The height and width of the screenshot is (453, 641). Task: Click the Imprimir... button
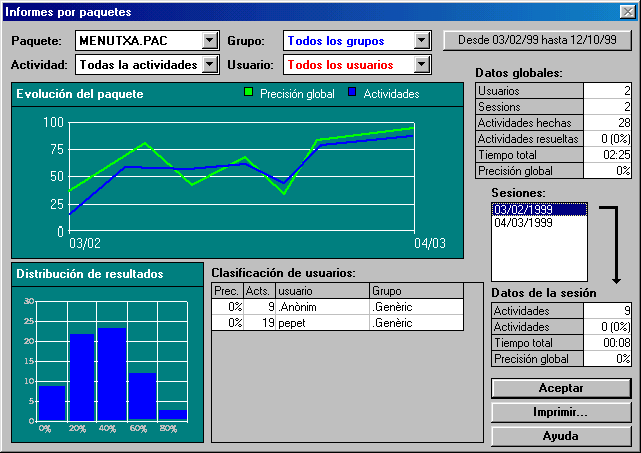(561, 412)
